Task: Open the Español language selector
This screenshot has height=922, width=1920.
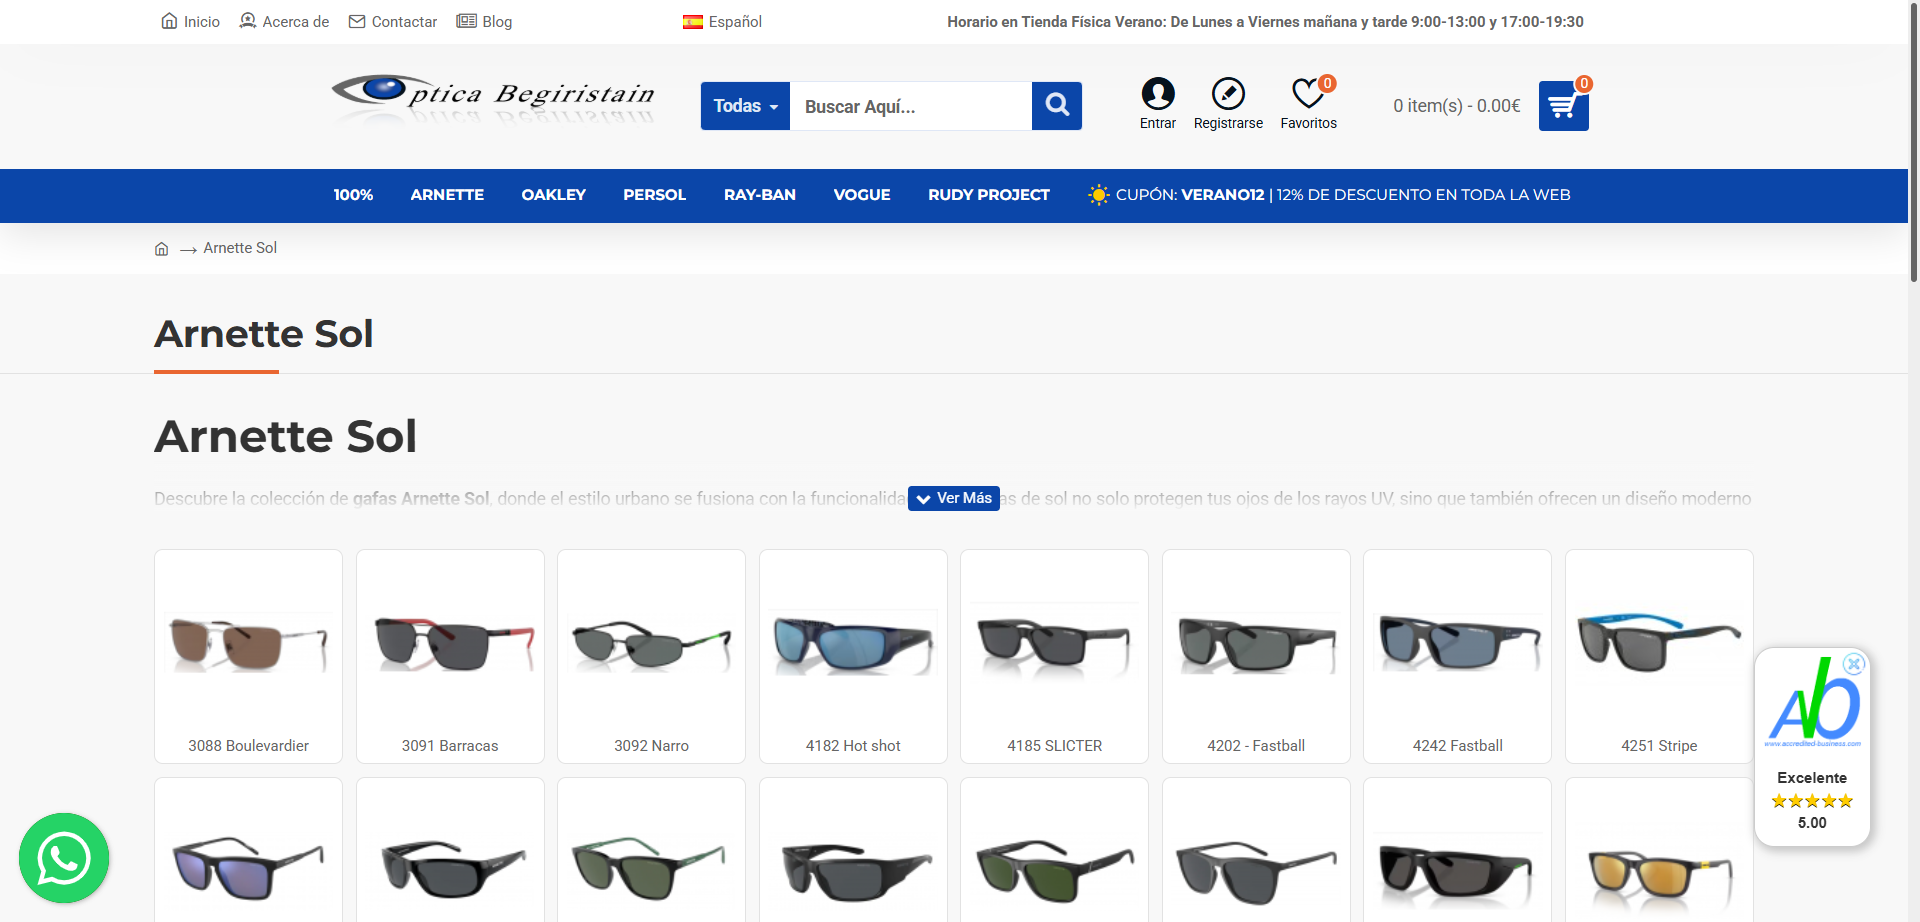Action: tap(722, 22)
